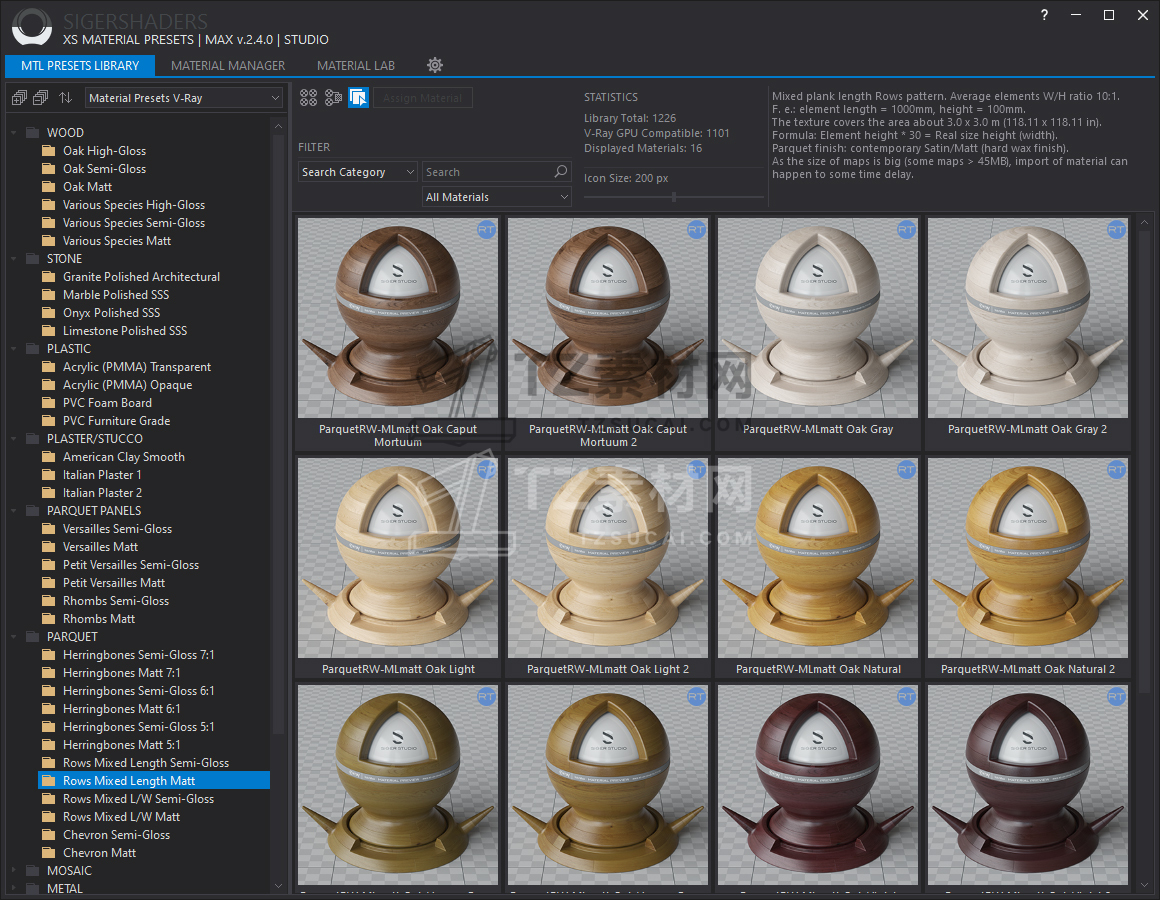Image resolution: width=1160 pixels, height=900 pixels.
Task: Select the "Oak Semi-Gloss" tree row
Action: [154, 169]
